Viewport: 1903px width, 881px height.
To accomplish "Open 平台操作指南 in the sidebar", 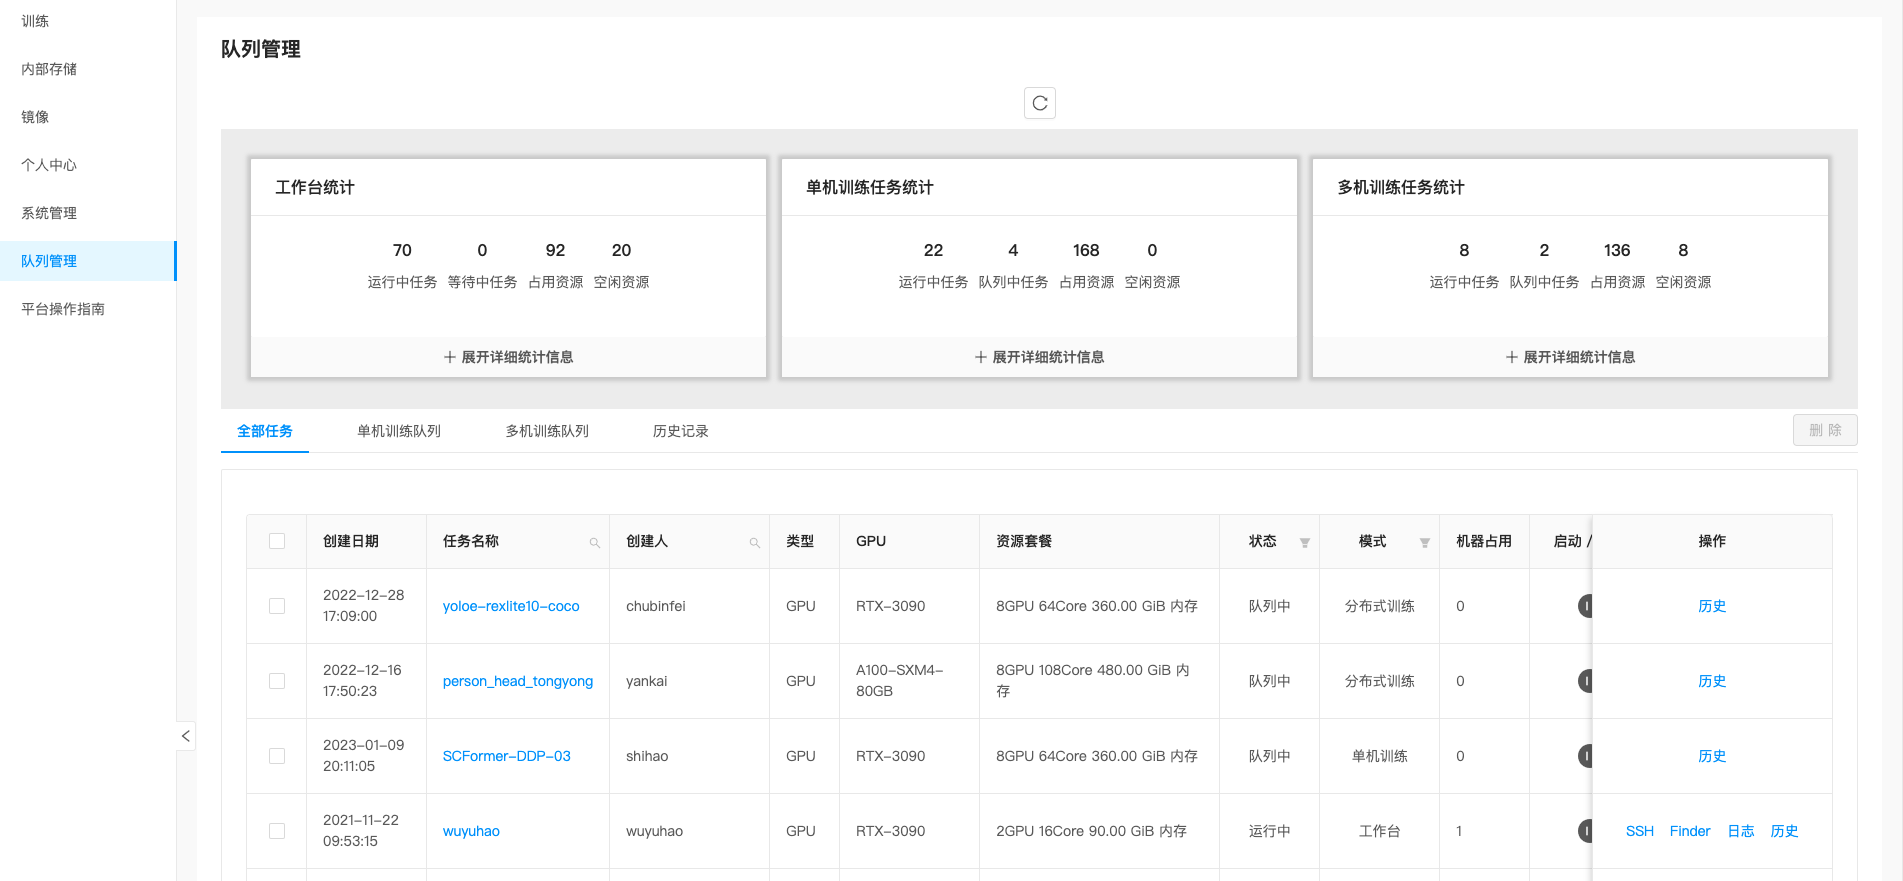I will click(87, 309).
